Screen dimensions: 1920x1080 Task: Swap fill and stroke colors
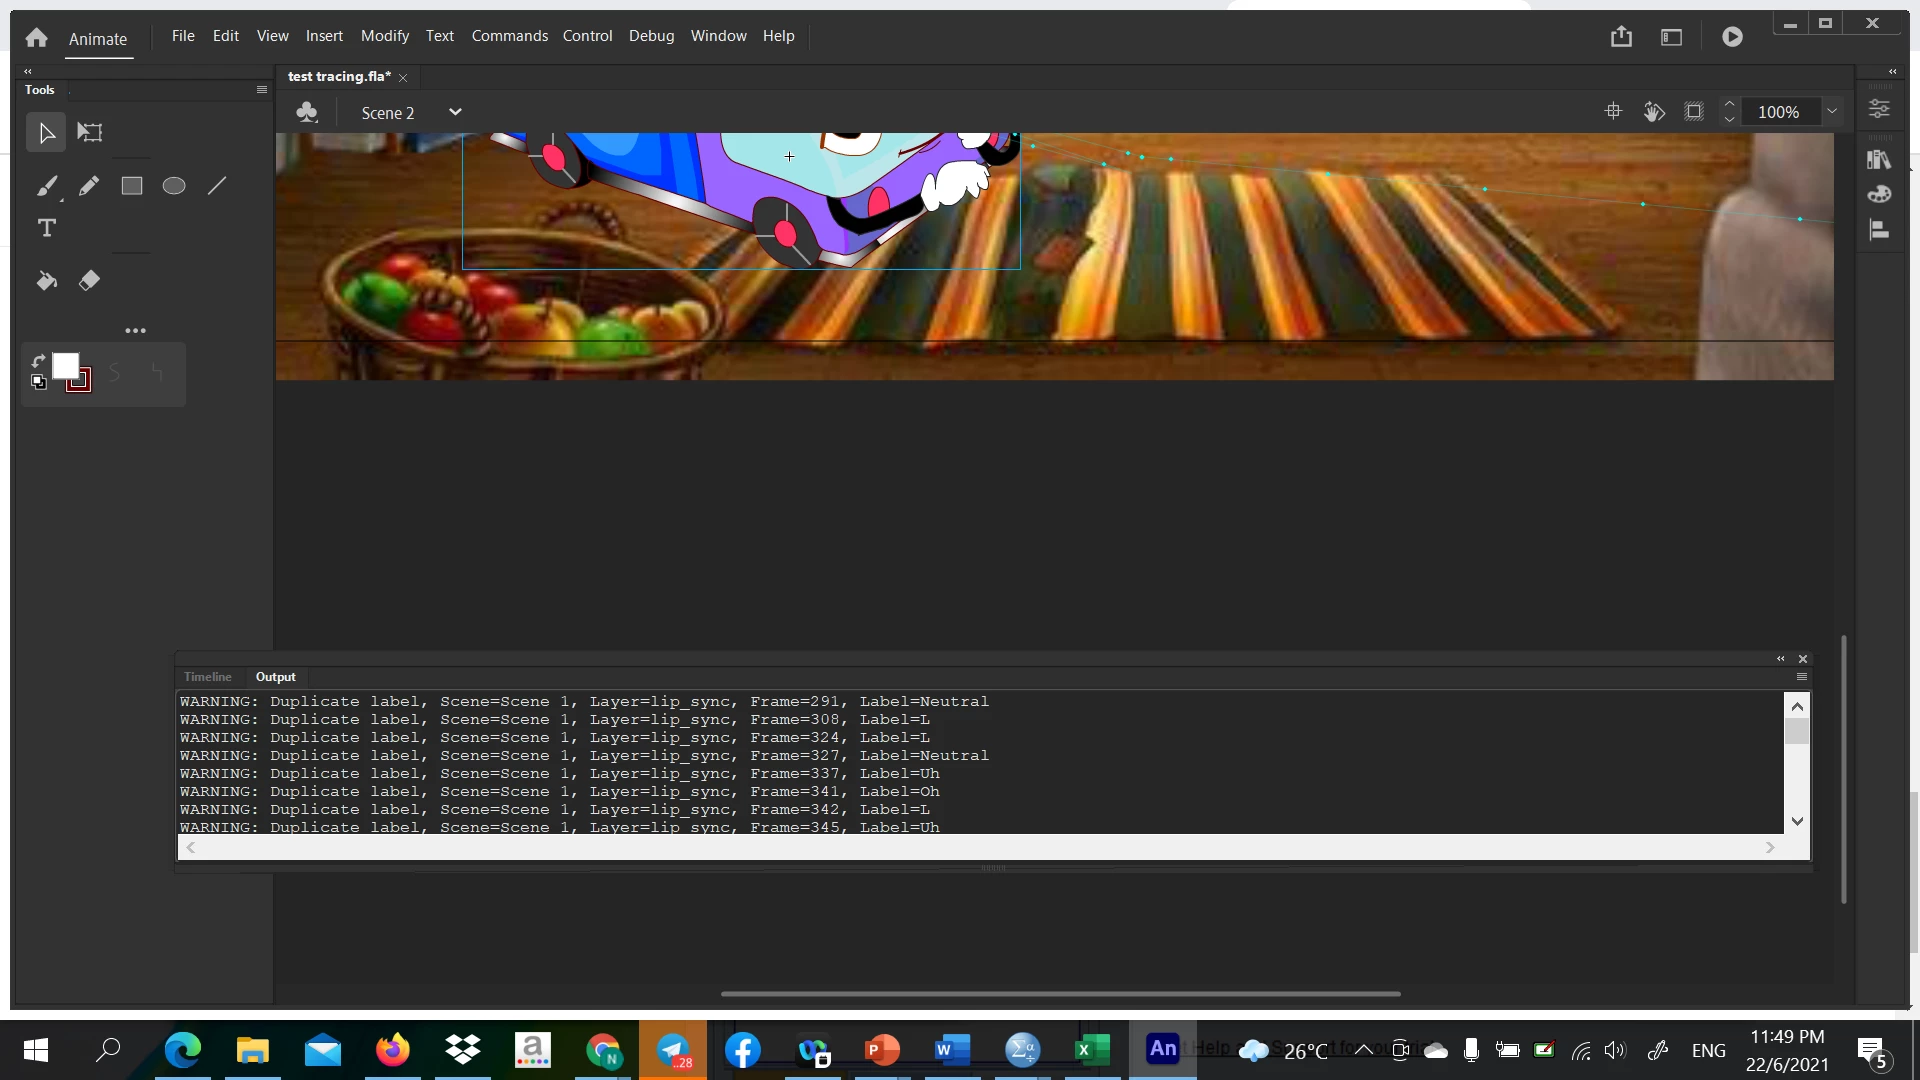coord(38,361)
